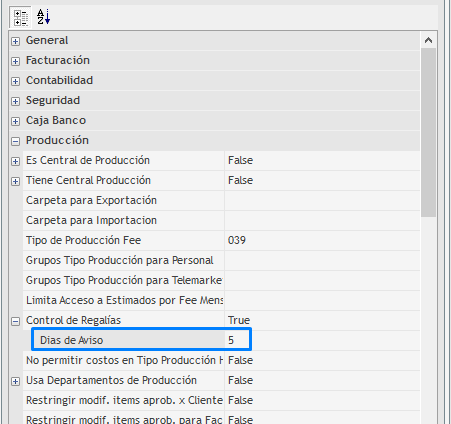
Task: Select the Dias de Aviso value field
Action: coord(238,340)
